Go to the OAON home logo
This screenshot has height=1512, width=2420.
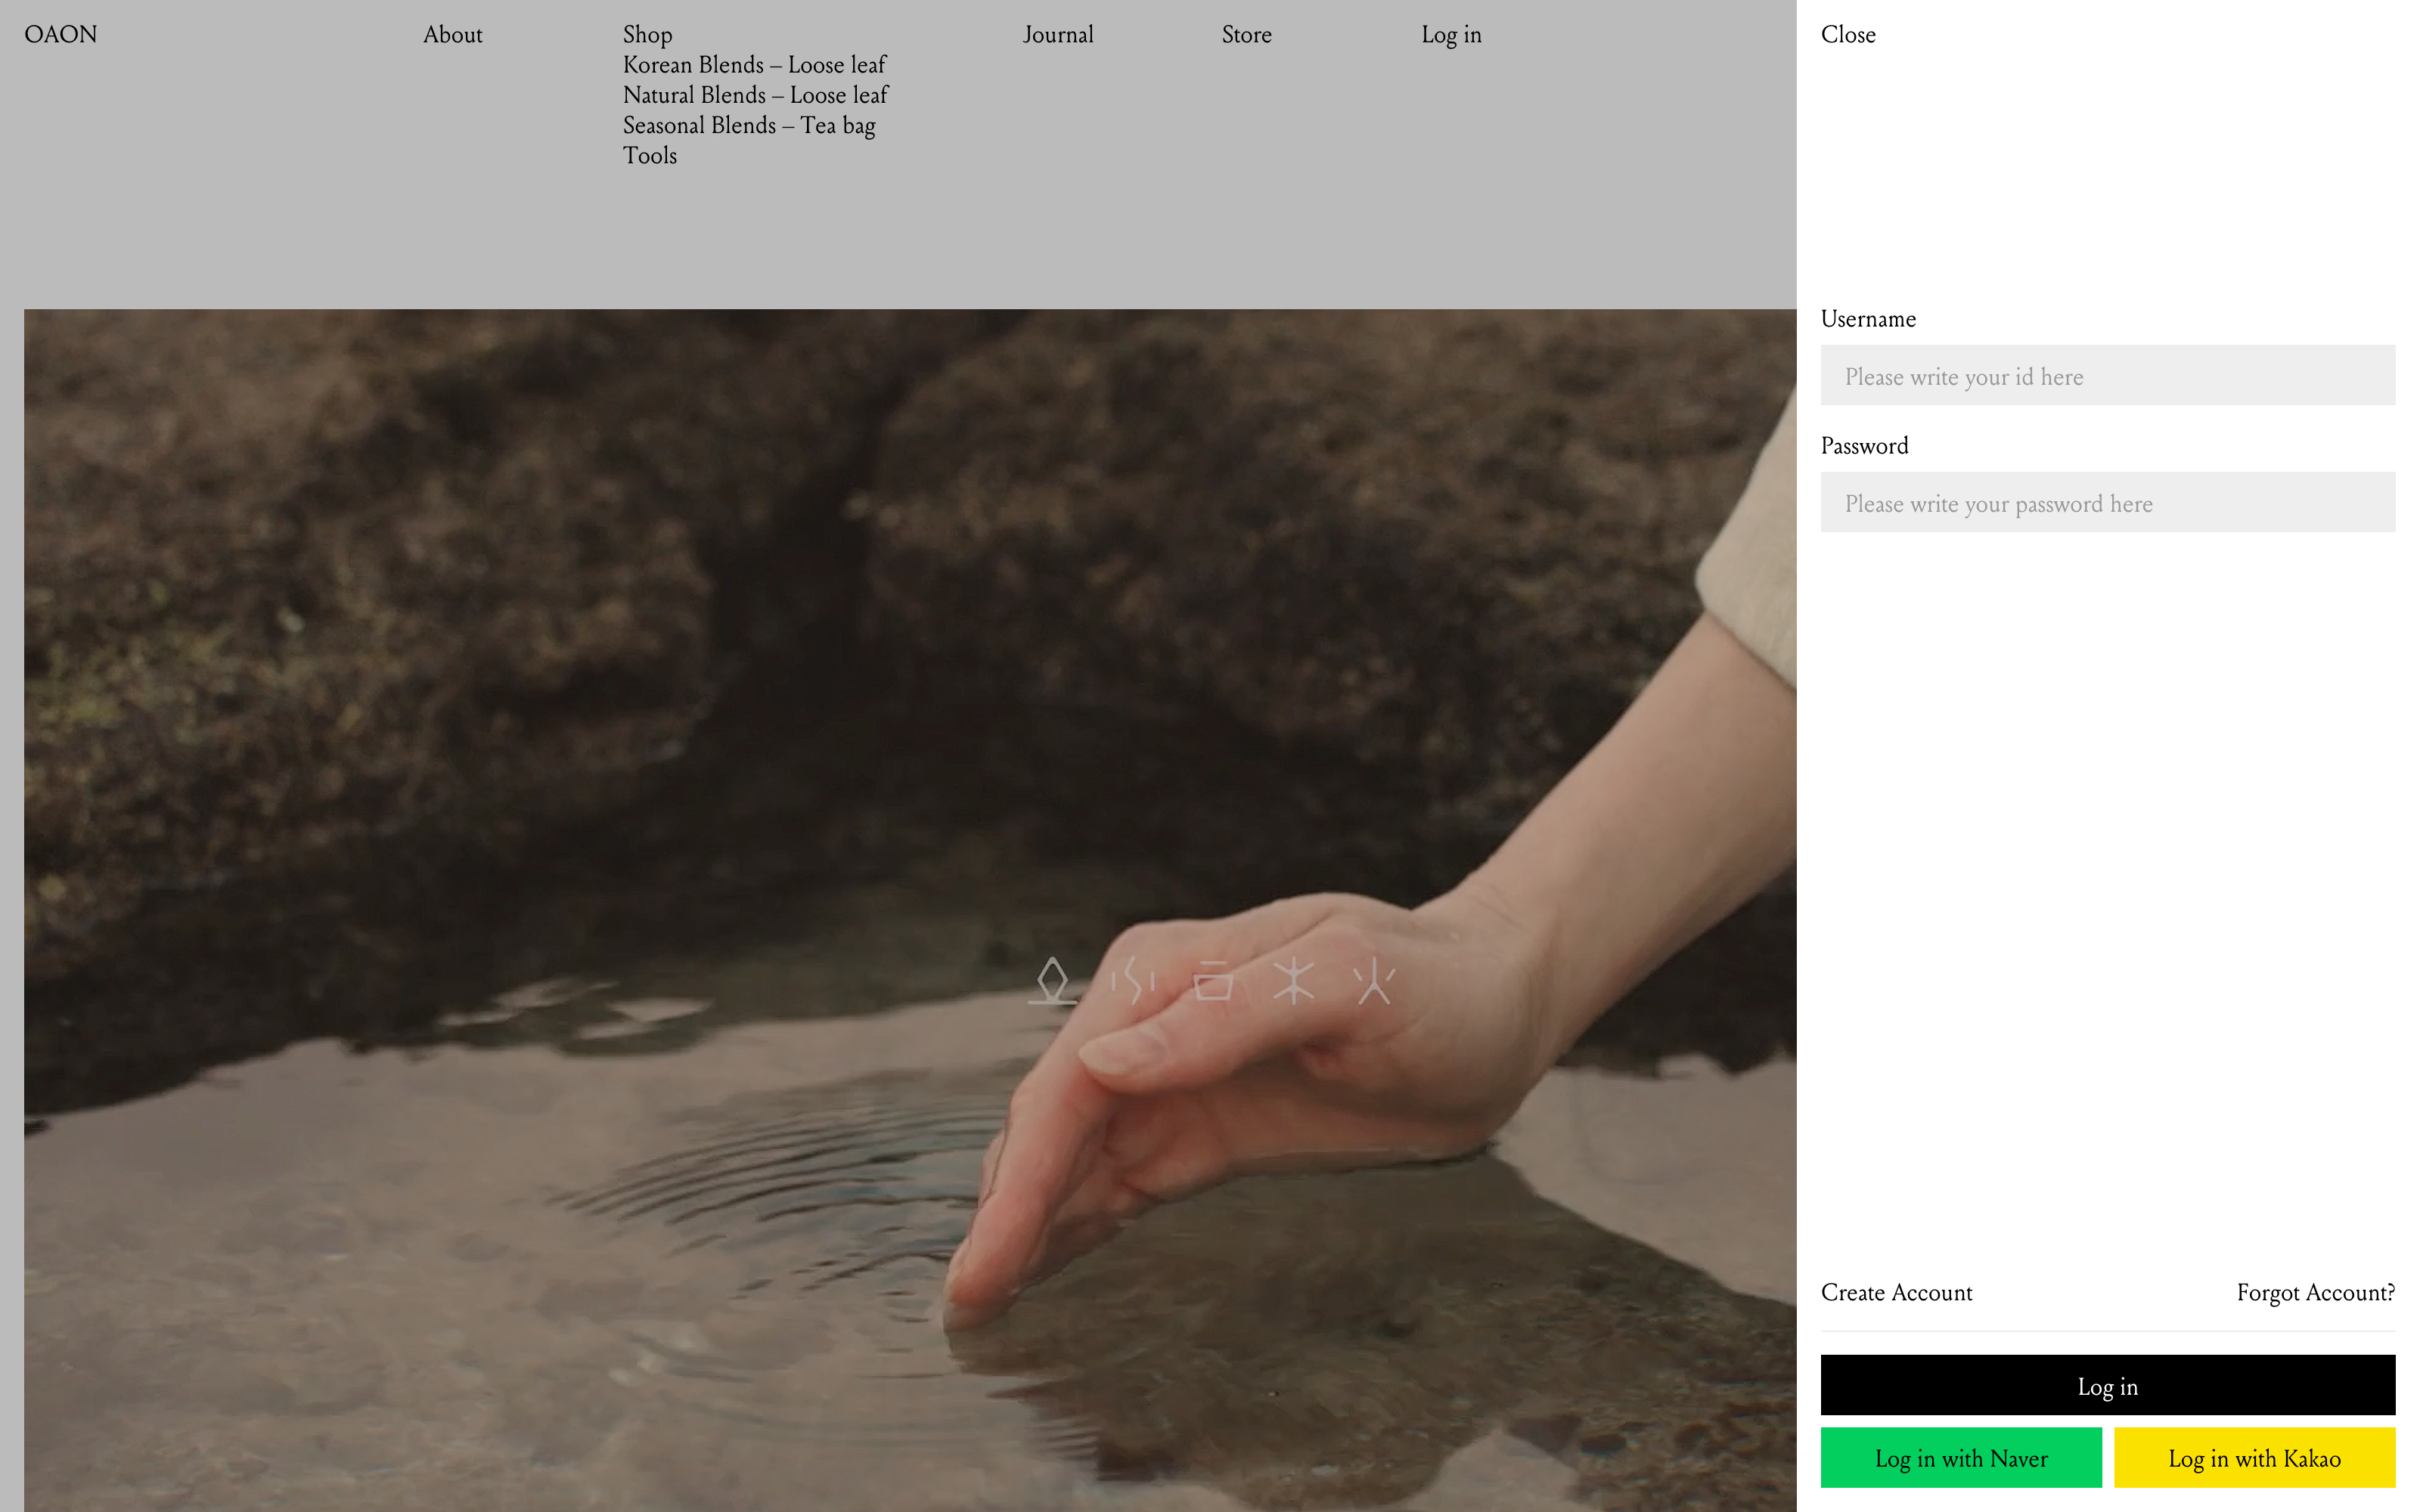pos(61,35)
